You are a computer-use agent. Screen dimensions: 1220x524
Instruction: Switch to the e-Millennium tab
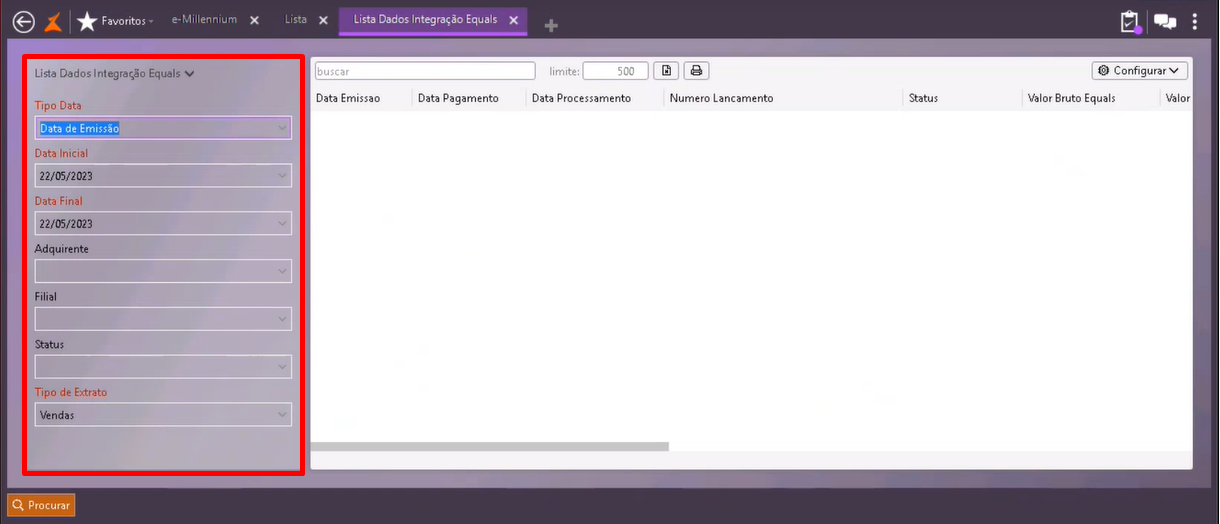(204, 20)
